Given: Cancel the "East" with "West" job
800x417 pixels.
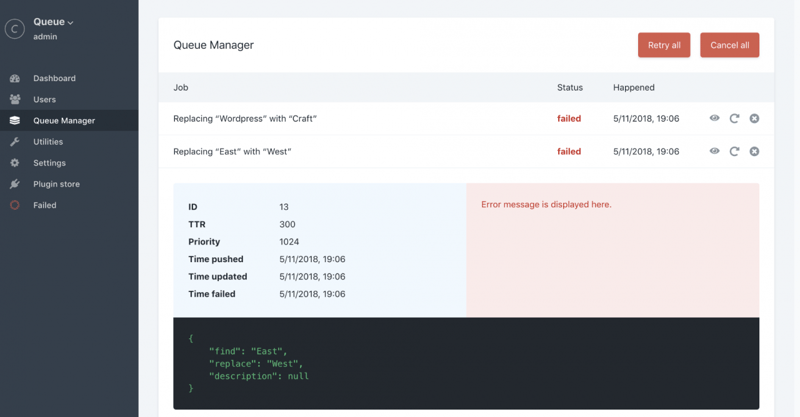Looking at the screenshot, I should tap(754, 151).
